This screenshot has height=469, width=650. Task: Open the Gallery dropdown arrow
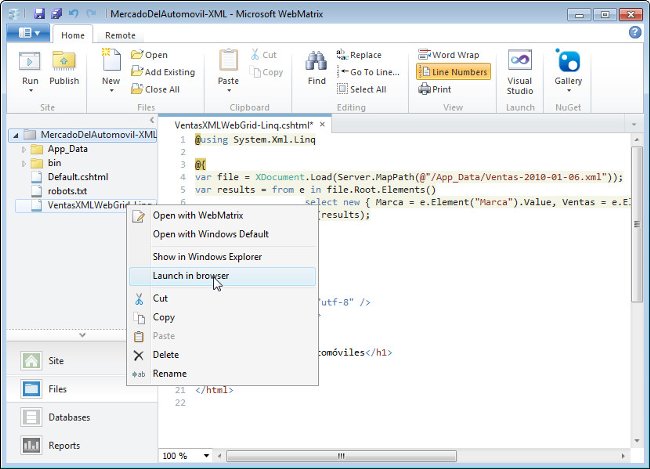tap(568, 90)
